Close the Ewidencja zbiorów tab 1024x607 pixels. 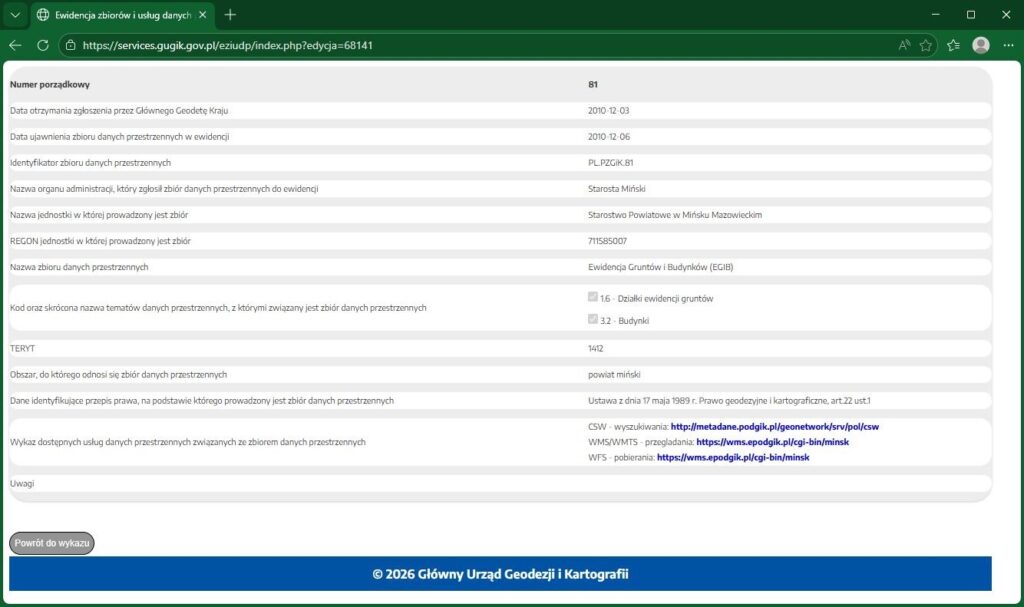[x=203, y=15]
